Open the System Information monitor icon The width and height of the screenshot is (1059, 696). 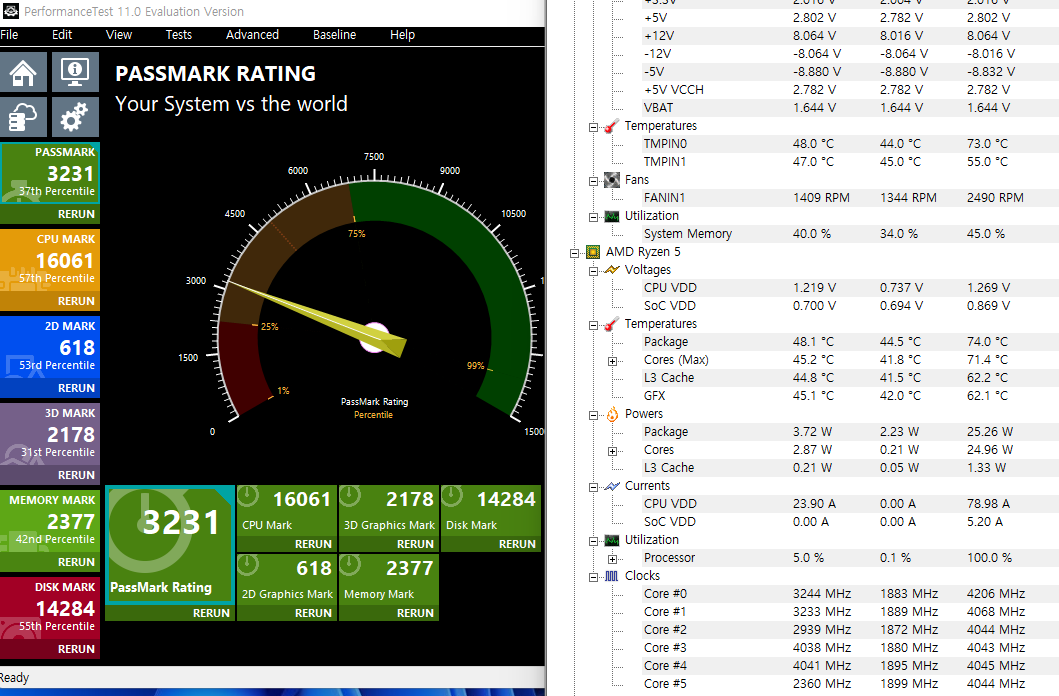coord(75,72)
